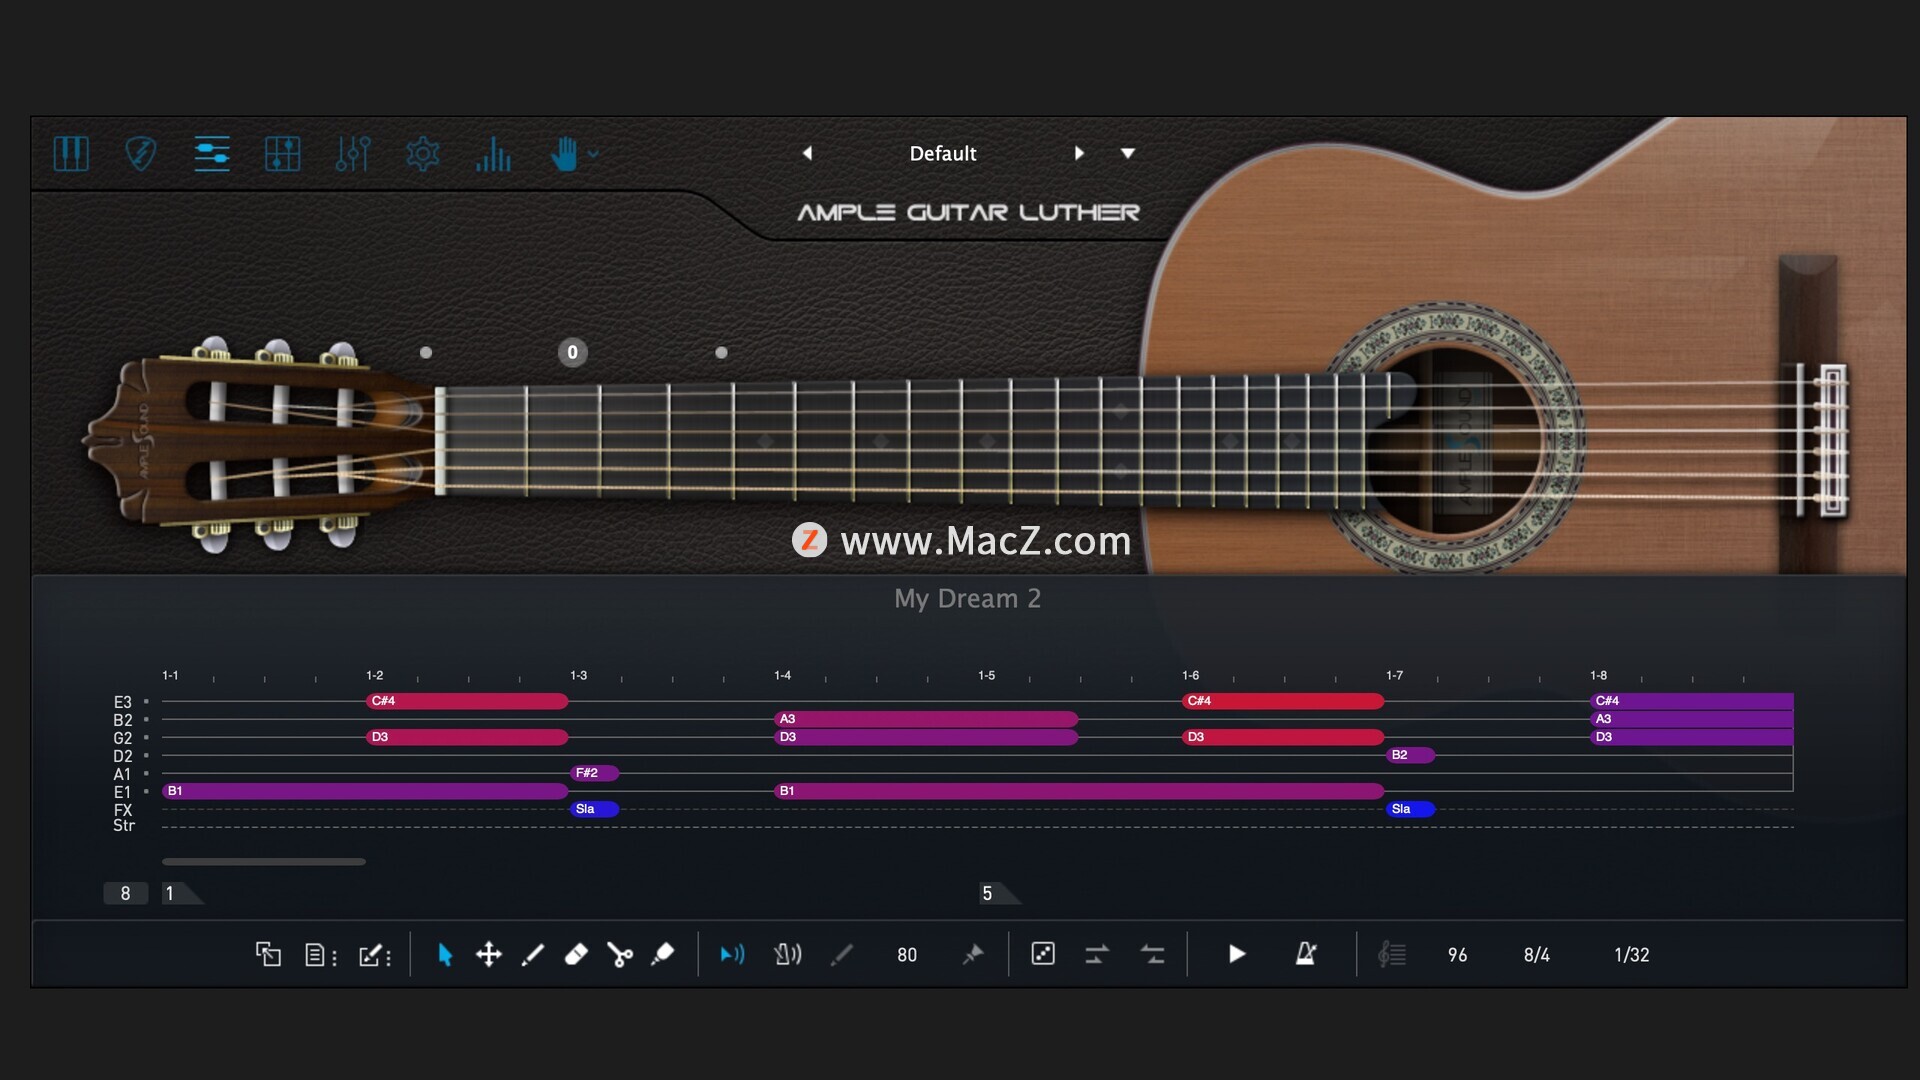Click the dice randomize riff icon
The width and height of the screenshot is (1920, 1080).
pyautogui.click(x=1043, y=954)
